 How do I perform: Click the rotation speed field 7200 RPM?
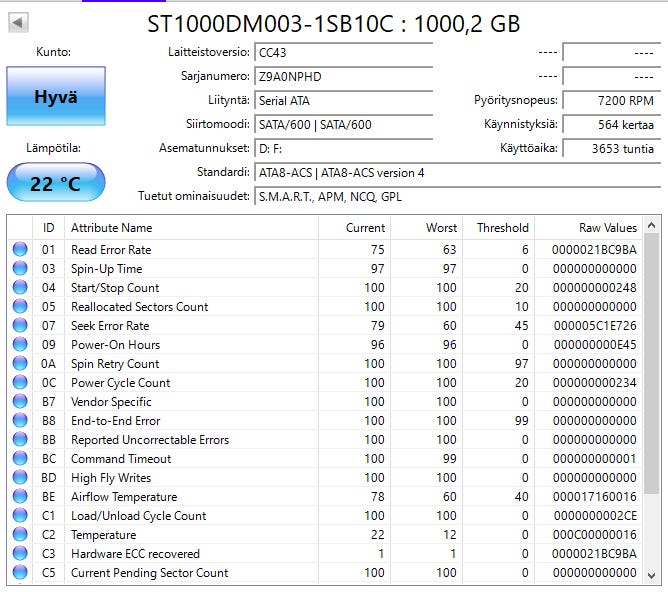tap(610, 100)
